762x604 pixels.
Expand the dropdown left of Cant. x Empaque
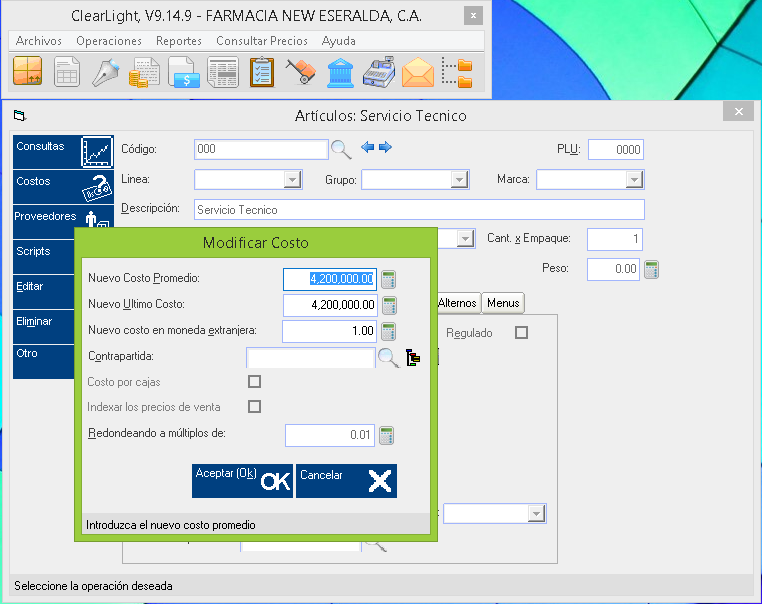465,239
